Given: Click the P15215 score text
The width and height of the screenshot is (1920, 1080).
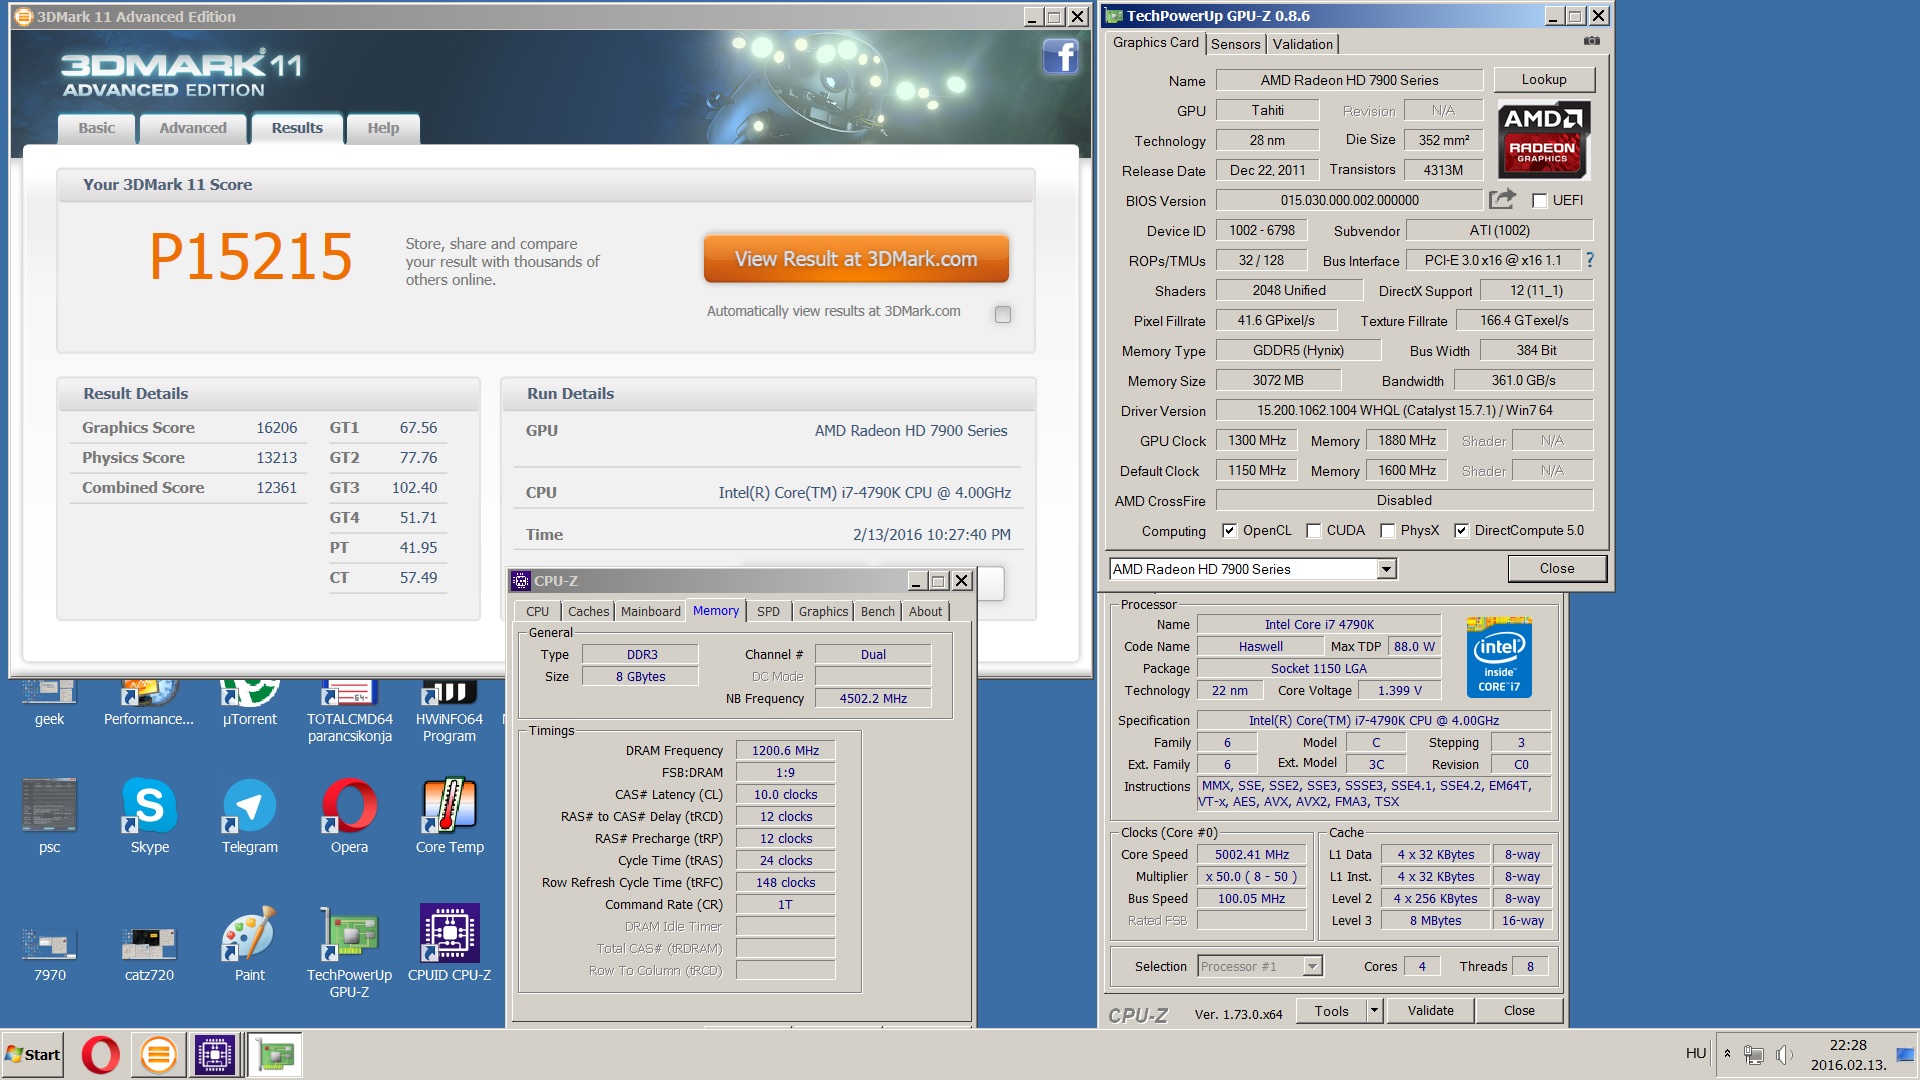Looking at the screenshot, I should (x=251, y=256).
